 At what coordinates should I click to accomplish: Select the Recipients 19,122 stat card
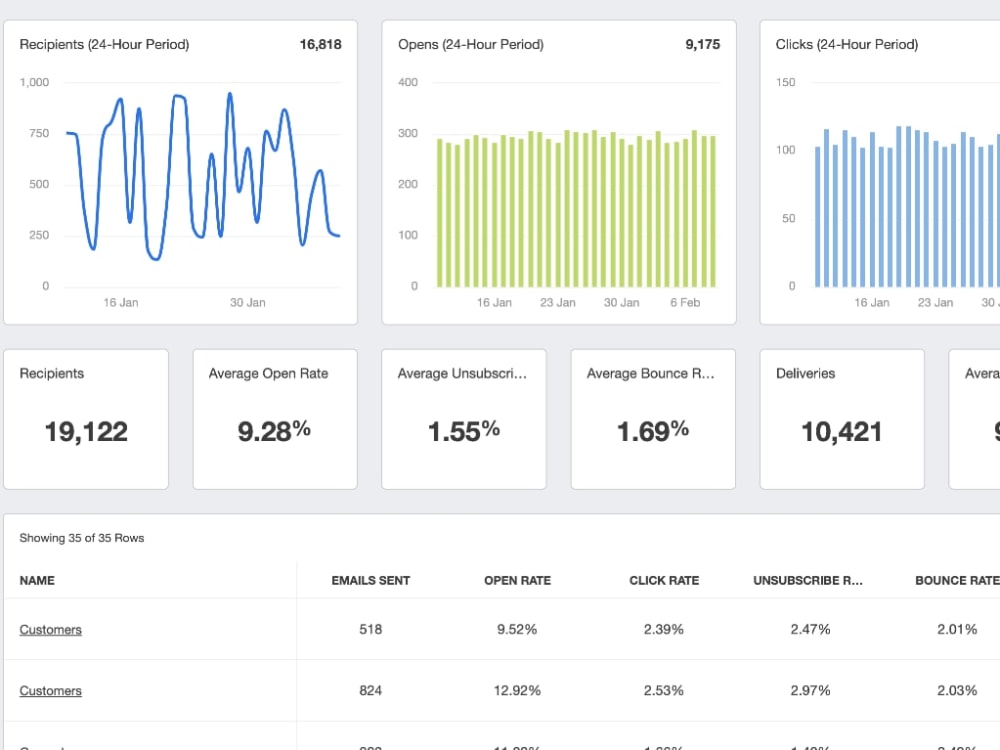point(86,419)
